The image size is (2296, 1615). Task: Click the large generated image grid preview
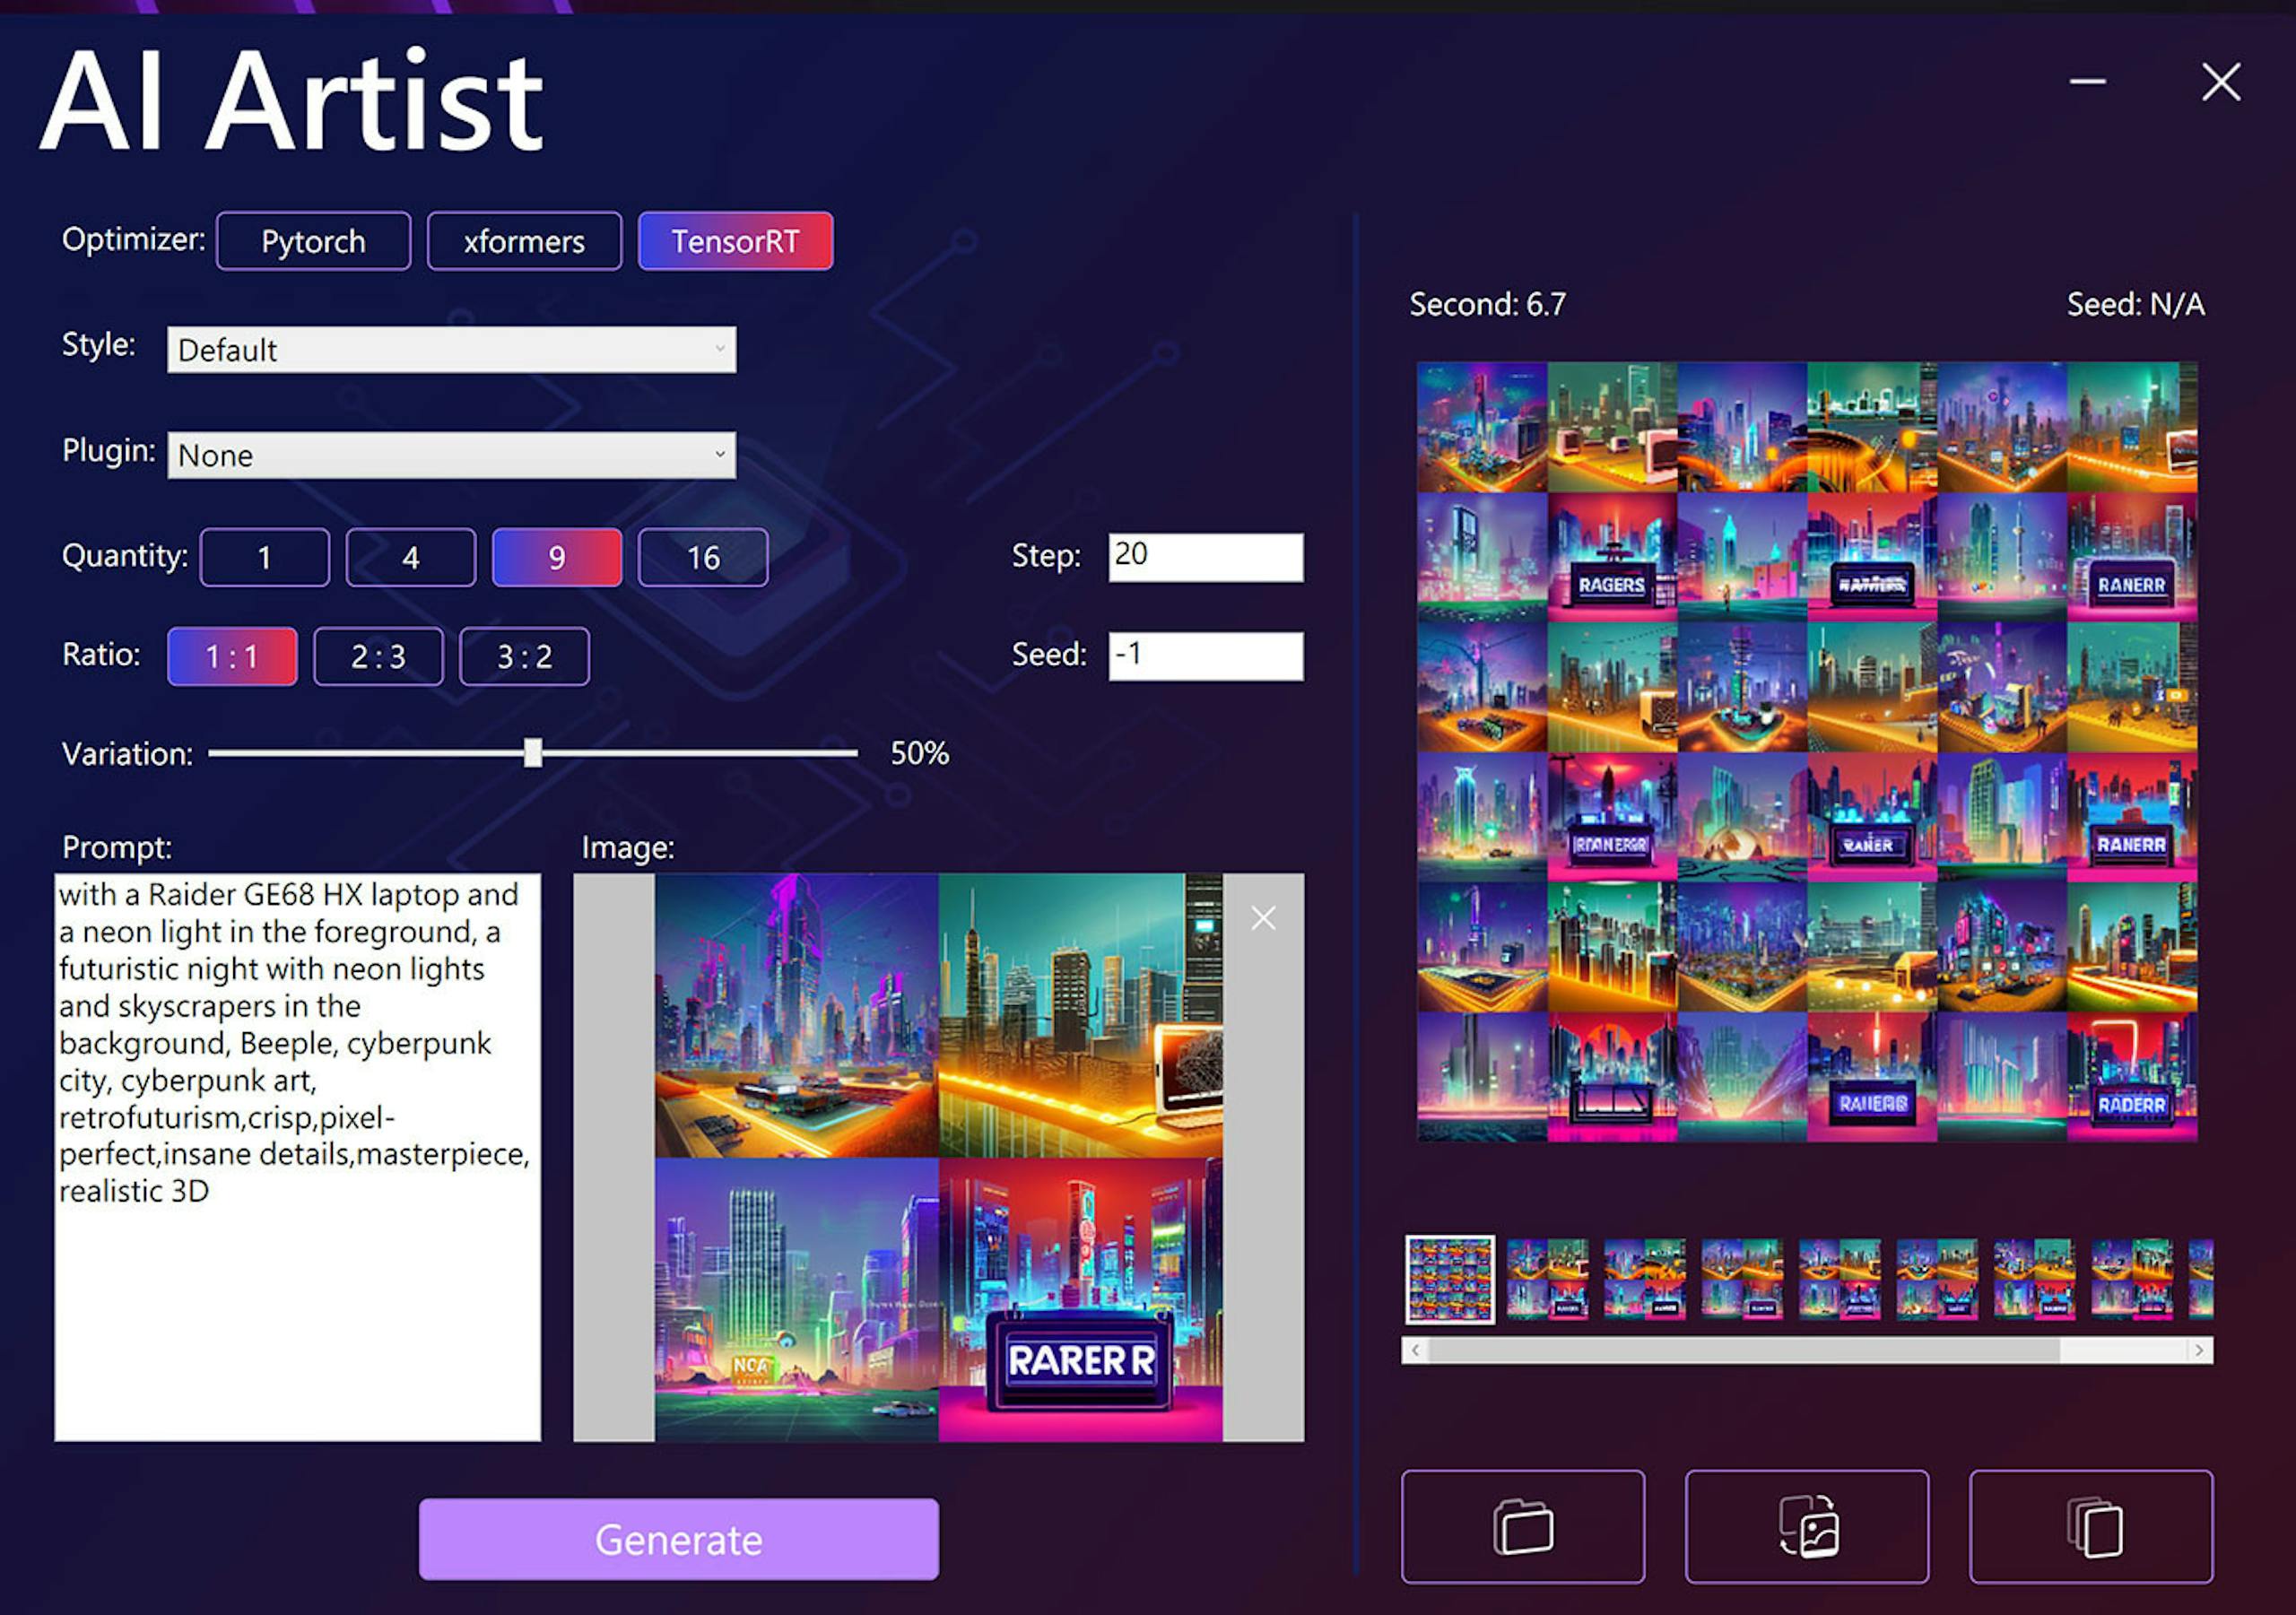(1807, 751)
